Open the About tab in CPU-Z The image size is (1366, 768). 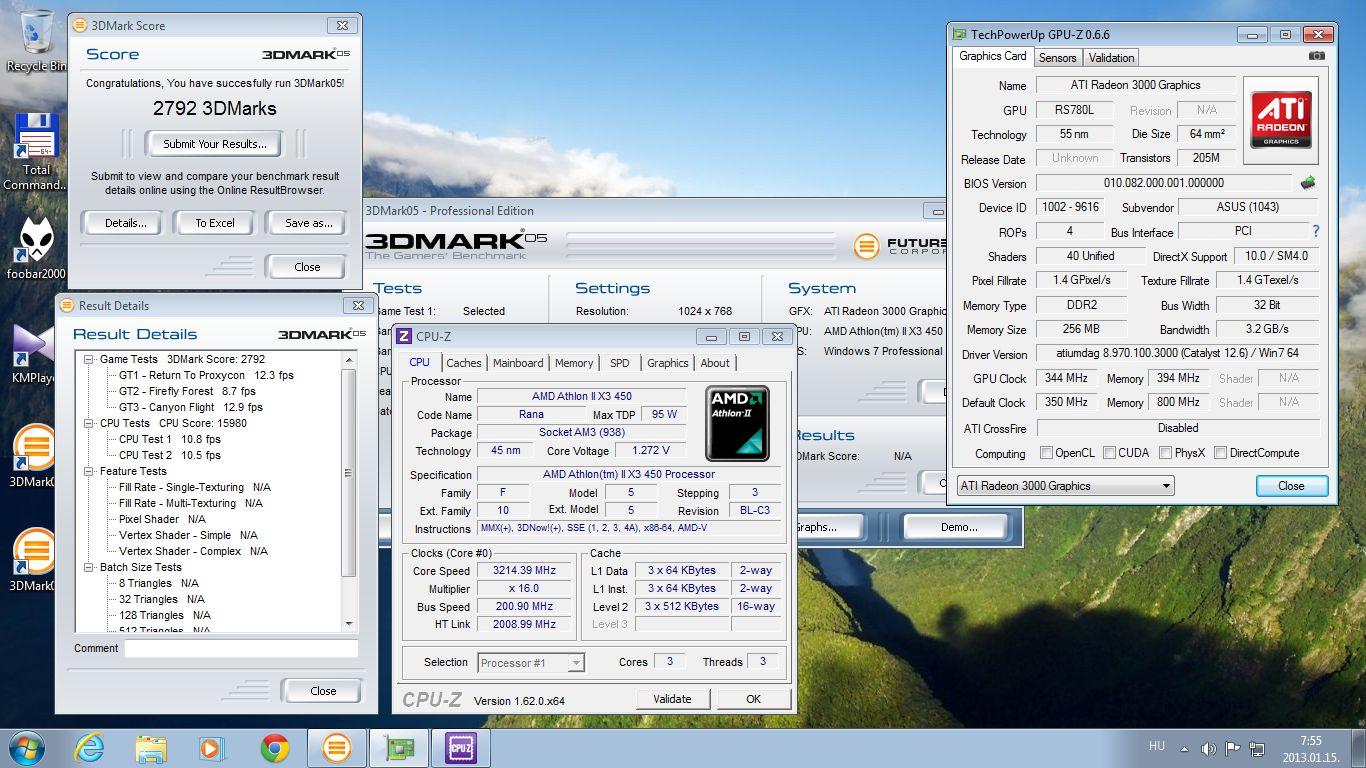(x=715, y=363)
